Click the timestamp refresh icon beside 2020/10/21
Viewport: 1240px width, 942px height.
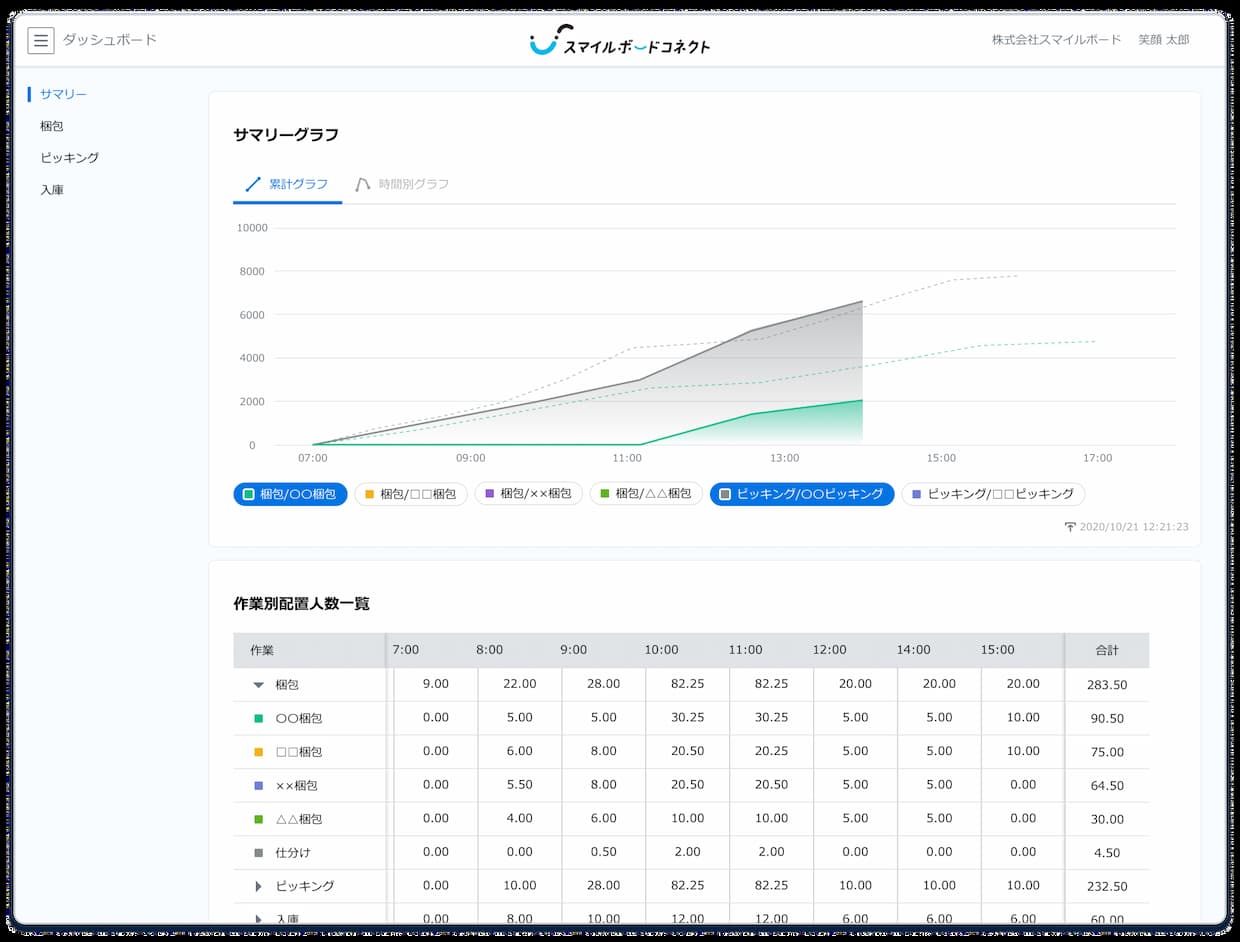click(1070, 527)
